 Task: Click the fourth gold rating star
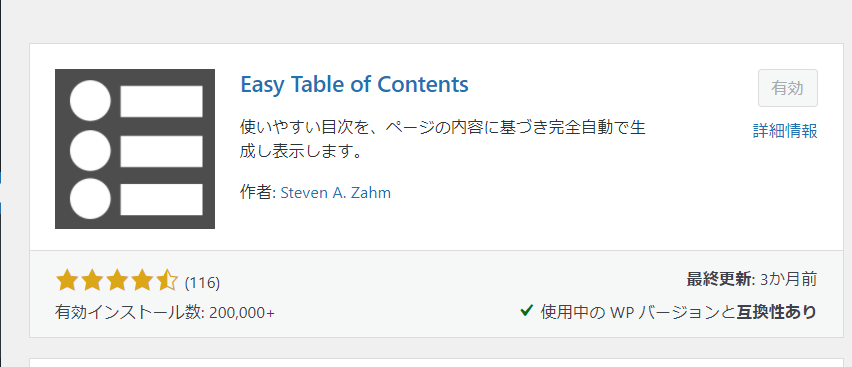coord(142,281)
